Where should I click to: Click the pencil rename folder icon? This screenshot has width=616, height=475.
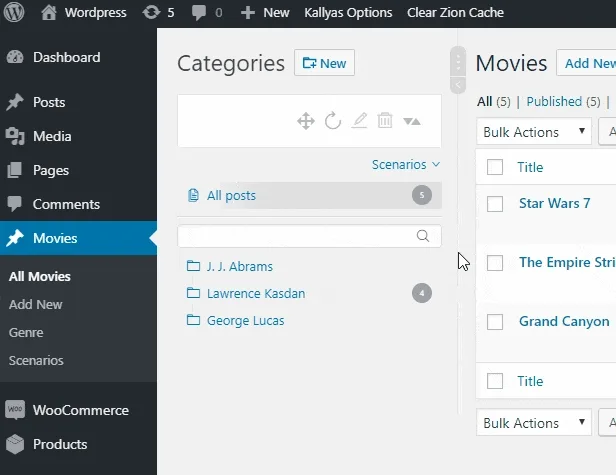[359, 121]
